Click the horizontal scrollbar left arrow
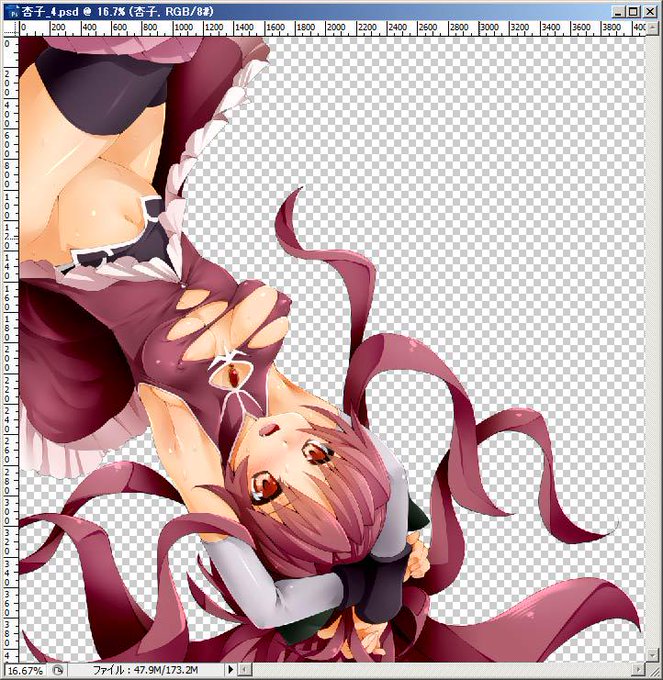Screen dimensions: 663x680 click(244, 670)
